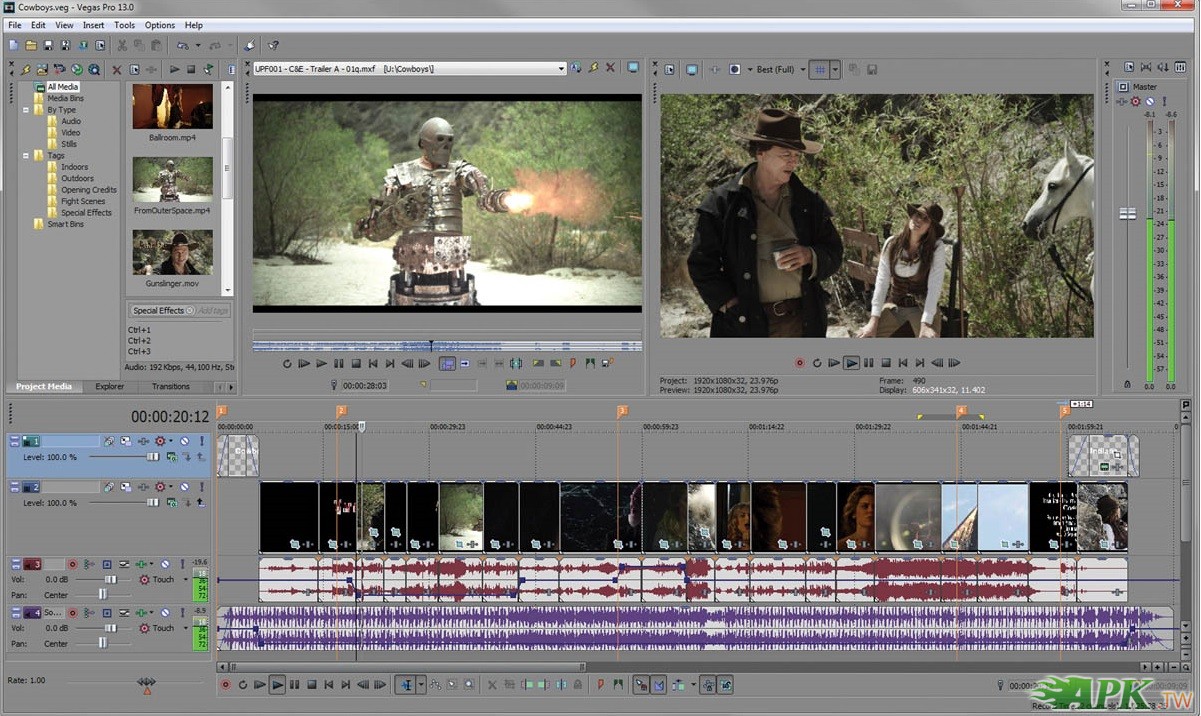Open the File menu
The width and height of the screenshot is (1201, 716).
pyautogui.click(x=14, y=25)
